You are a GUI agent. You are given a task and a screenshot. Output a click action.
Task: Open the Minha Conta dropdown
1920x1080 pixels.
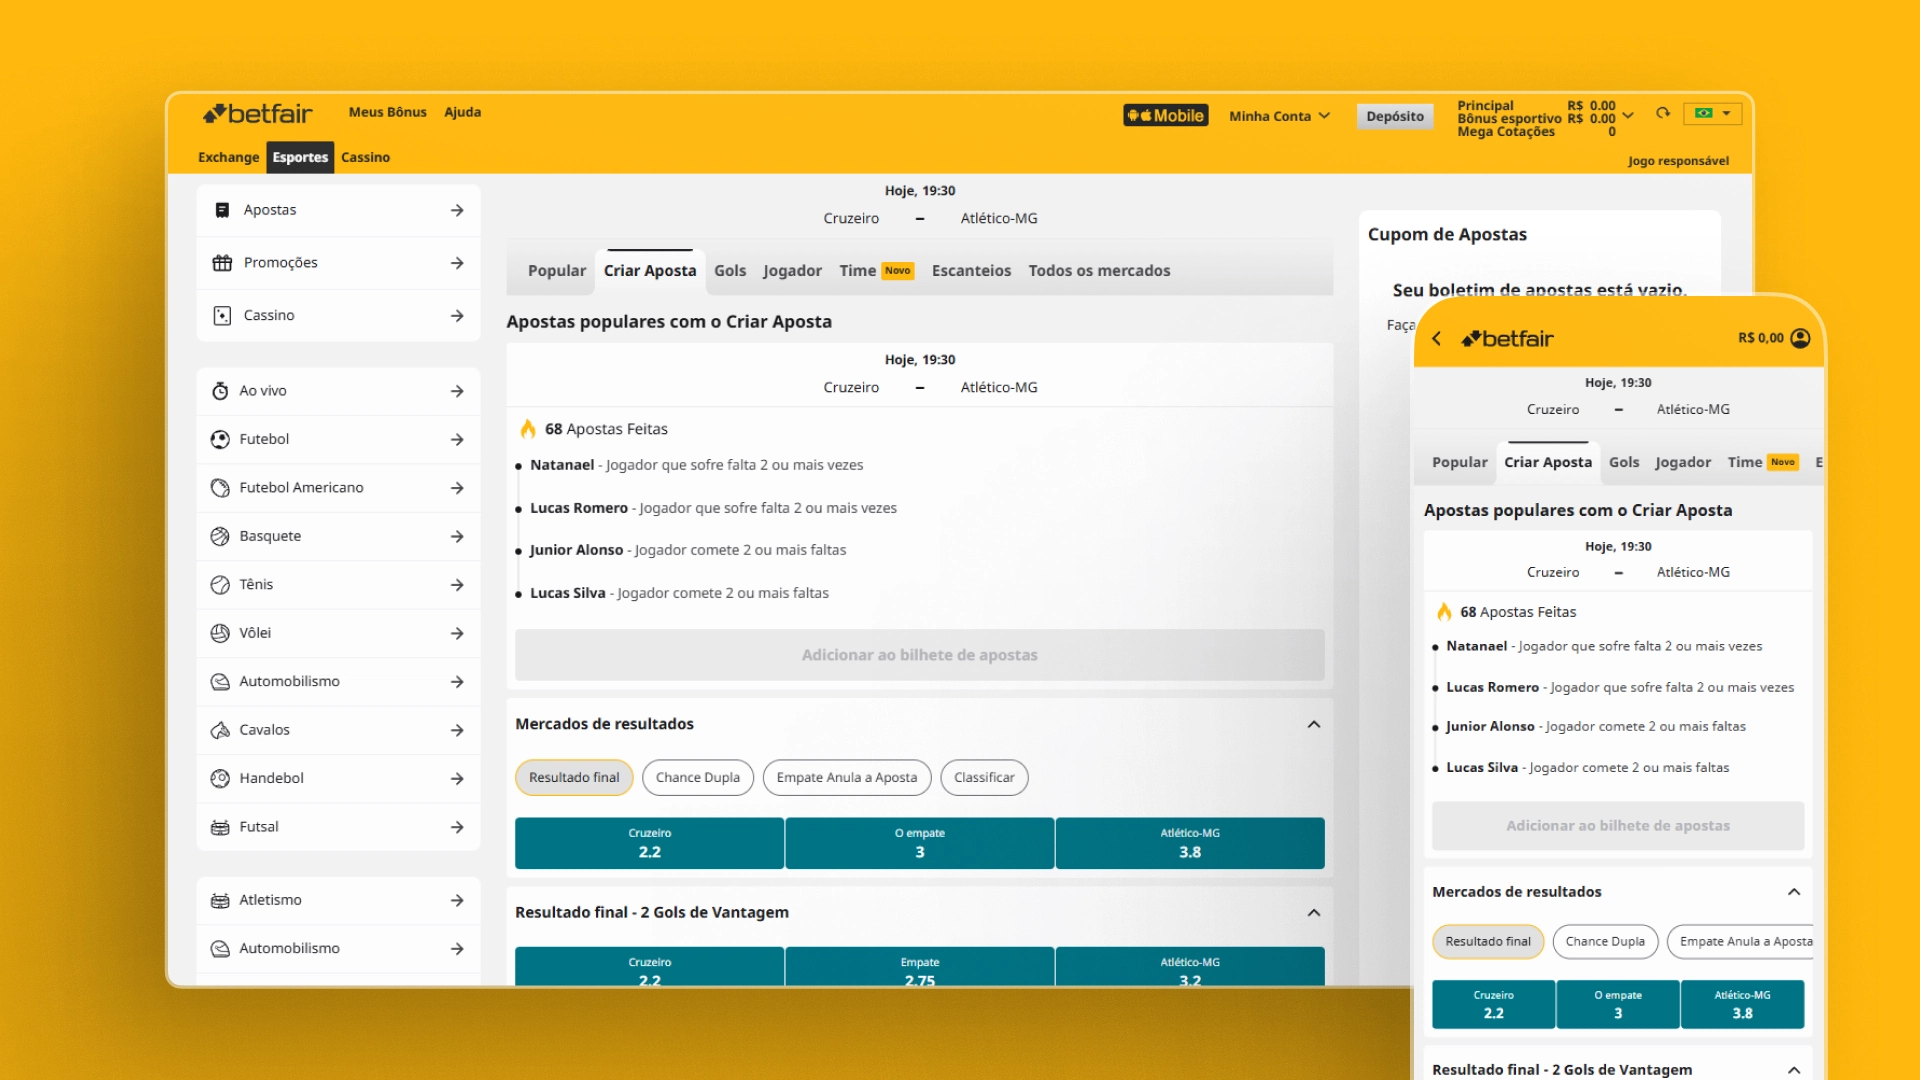[1279, 116]
